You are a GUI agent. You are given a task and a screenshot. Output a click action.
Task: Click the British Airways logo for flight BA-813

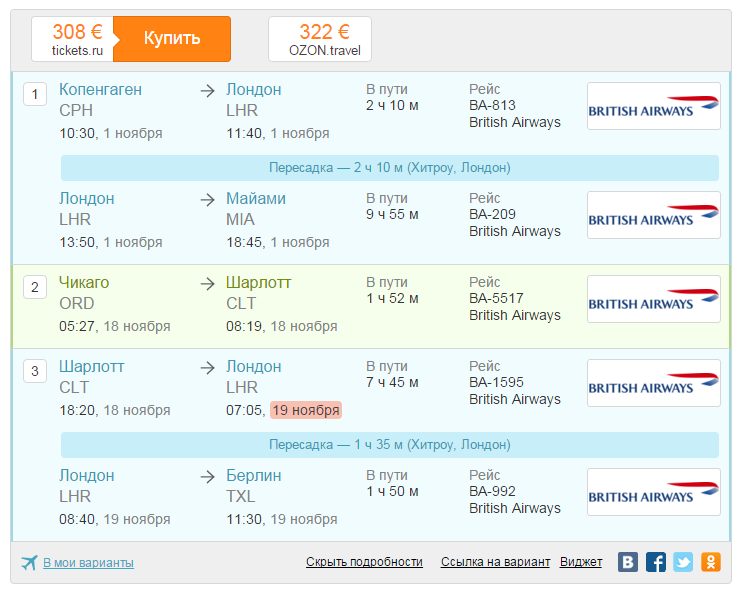tap(654, 106)
